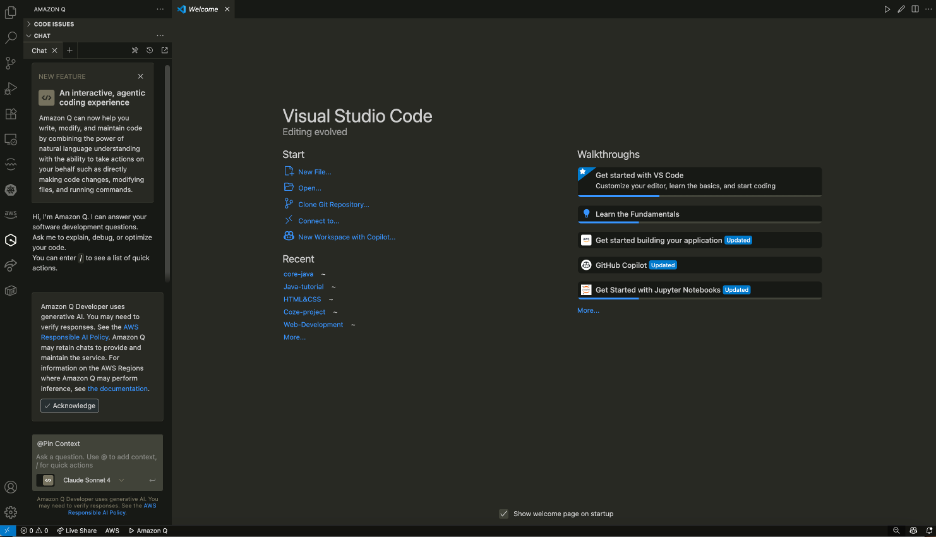This screenshot has height=538, width=936.
Task: Click the chat history clock icon
Action: [150, 50]
